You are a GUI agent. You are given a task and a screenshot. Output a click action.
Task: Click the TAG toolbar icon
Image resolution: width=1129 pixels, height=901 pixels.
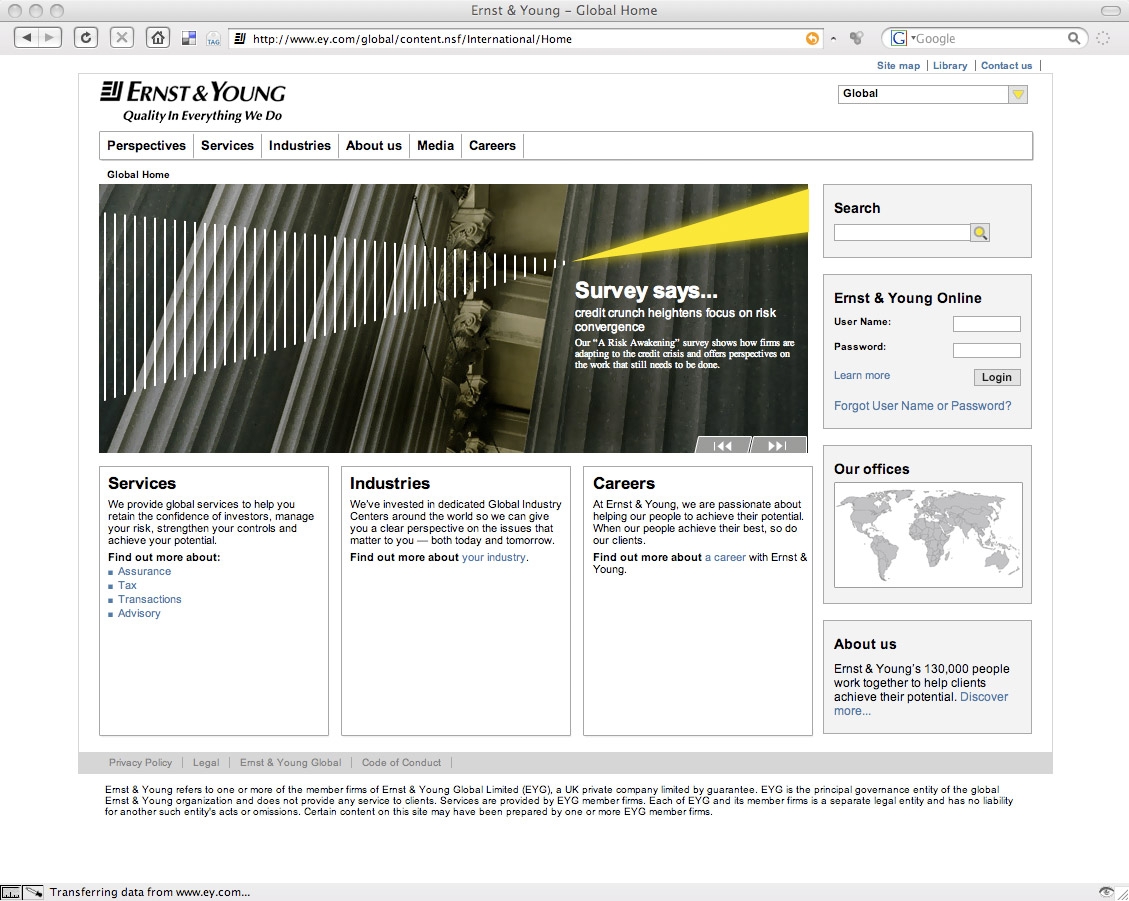(213, 39)
